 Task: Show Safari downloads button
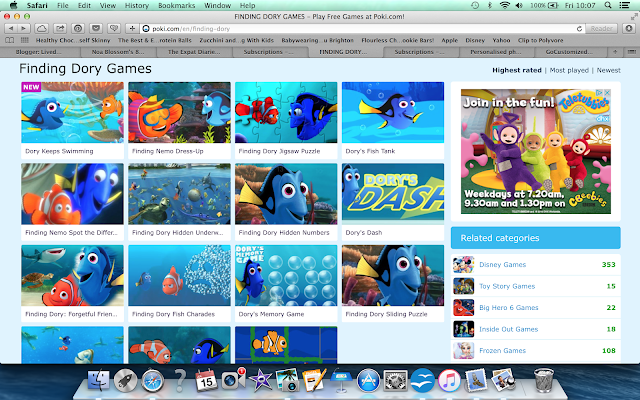629,28
